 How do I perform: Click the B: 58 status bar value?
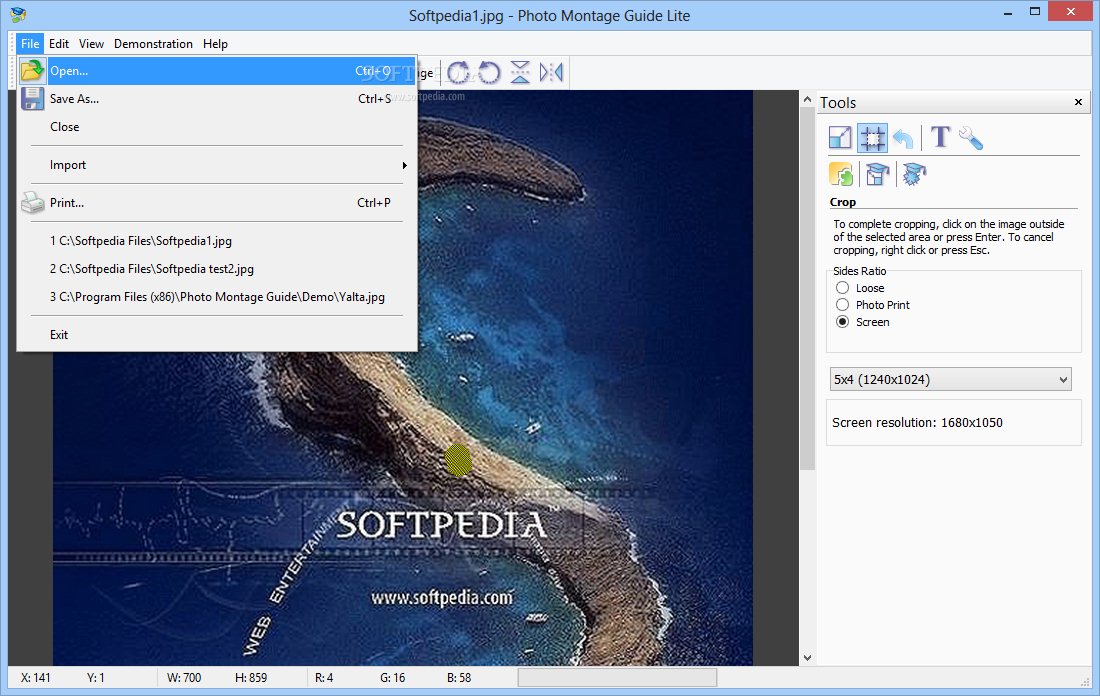(460, 678)
